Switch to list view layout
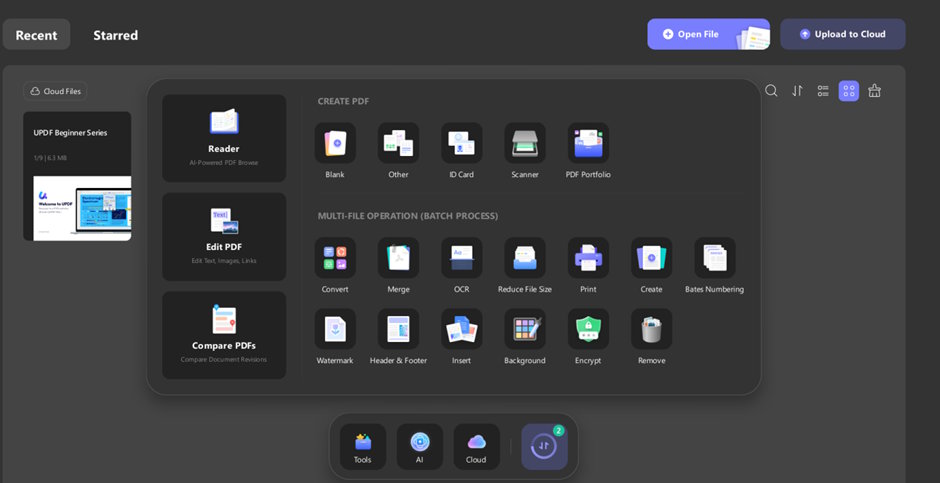This screenshot has height=483, width=940. pos(823,91)
